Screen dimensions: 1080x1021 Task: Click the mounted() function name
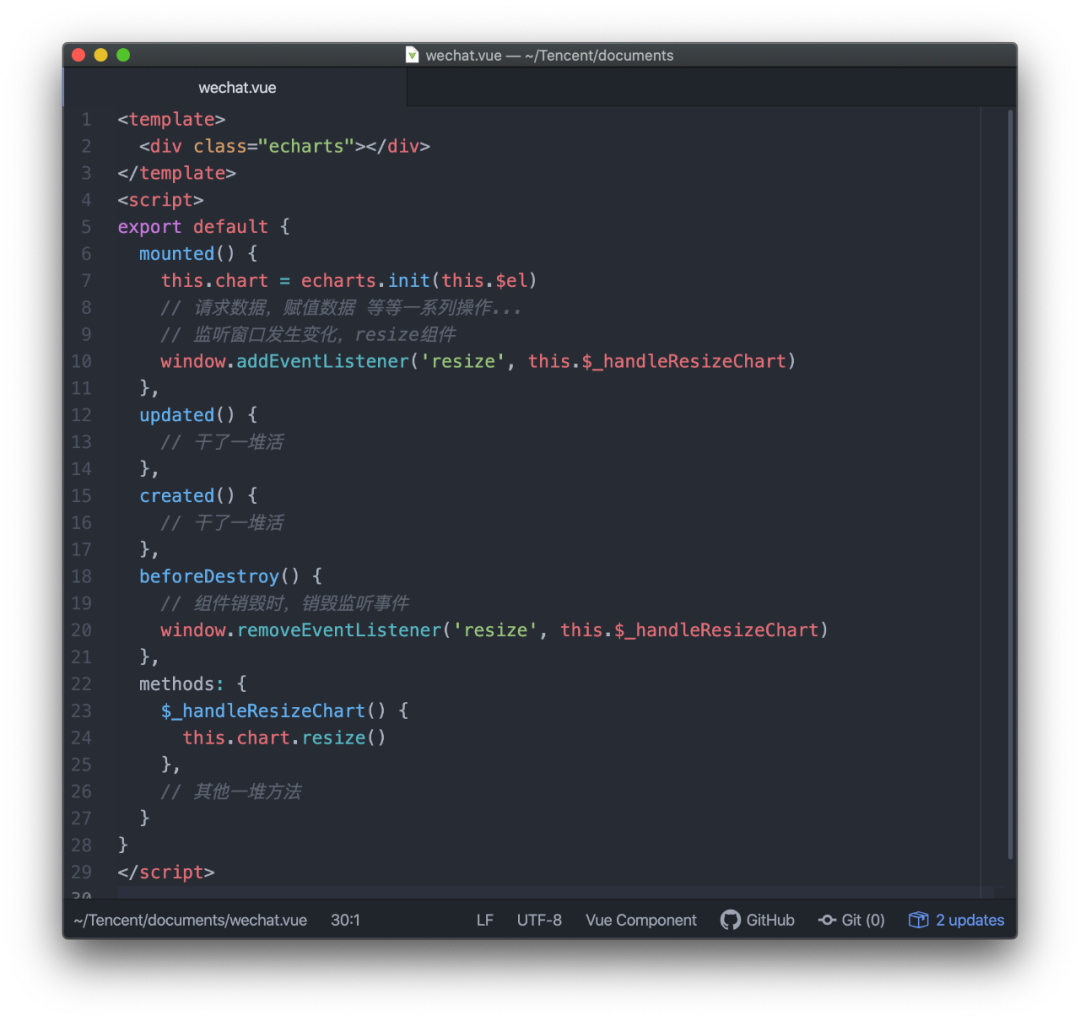177,253
